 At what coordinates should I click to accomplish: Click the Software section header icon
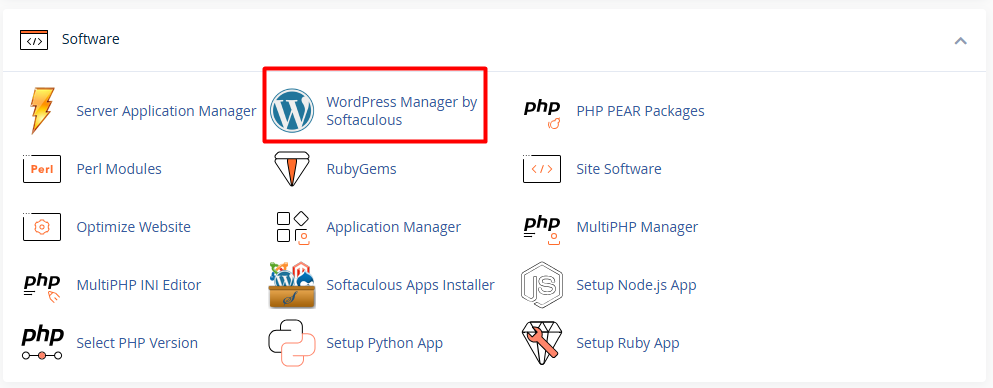tap(34, 39)
